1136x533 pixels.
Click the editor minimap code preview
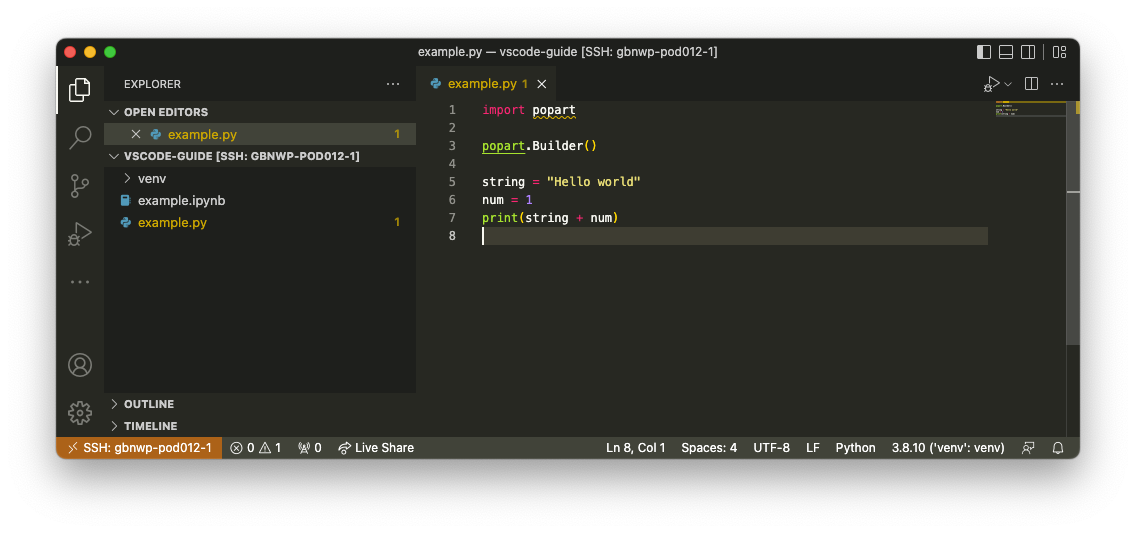pyautogui.click(x=1018, y=109)
